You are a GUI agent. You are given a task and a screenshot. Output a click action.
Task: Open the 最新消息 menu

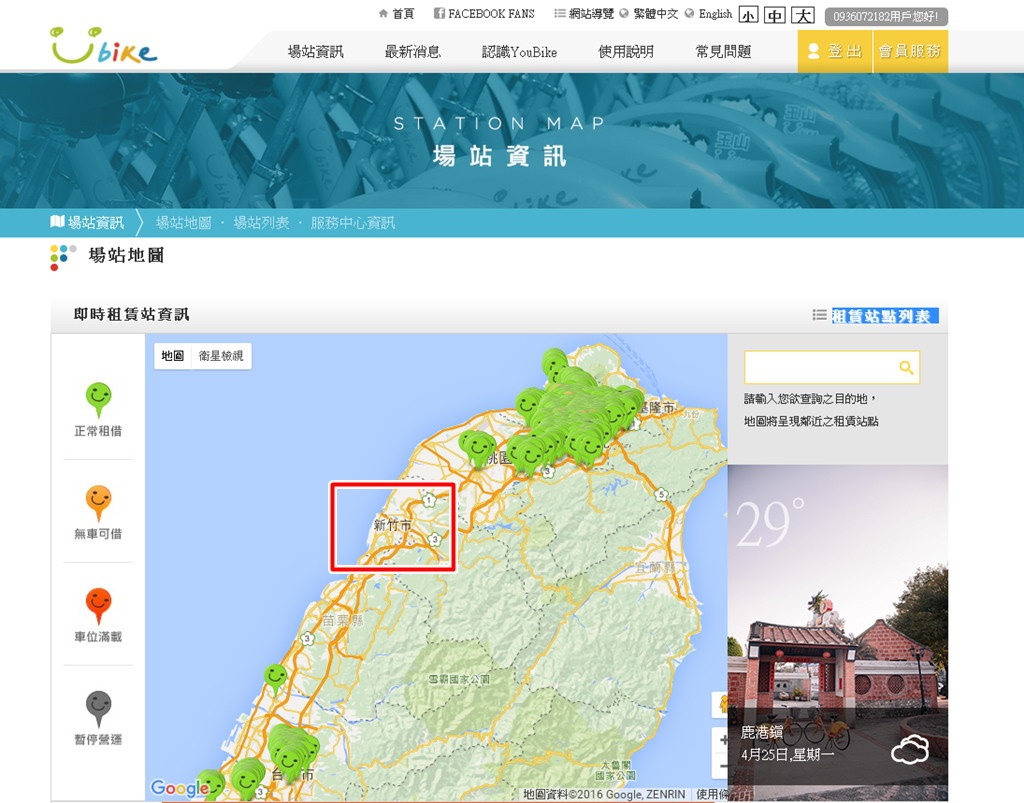pyautogui.click(x=413, y=52)
